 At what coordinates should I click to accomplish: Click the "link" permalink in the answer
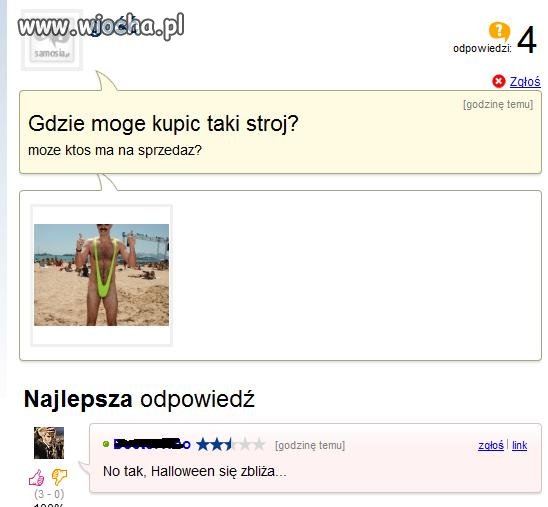[x=519, y=445]
